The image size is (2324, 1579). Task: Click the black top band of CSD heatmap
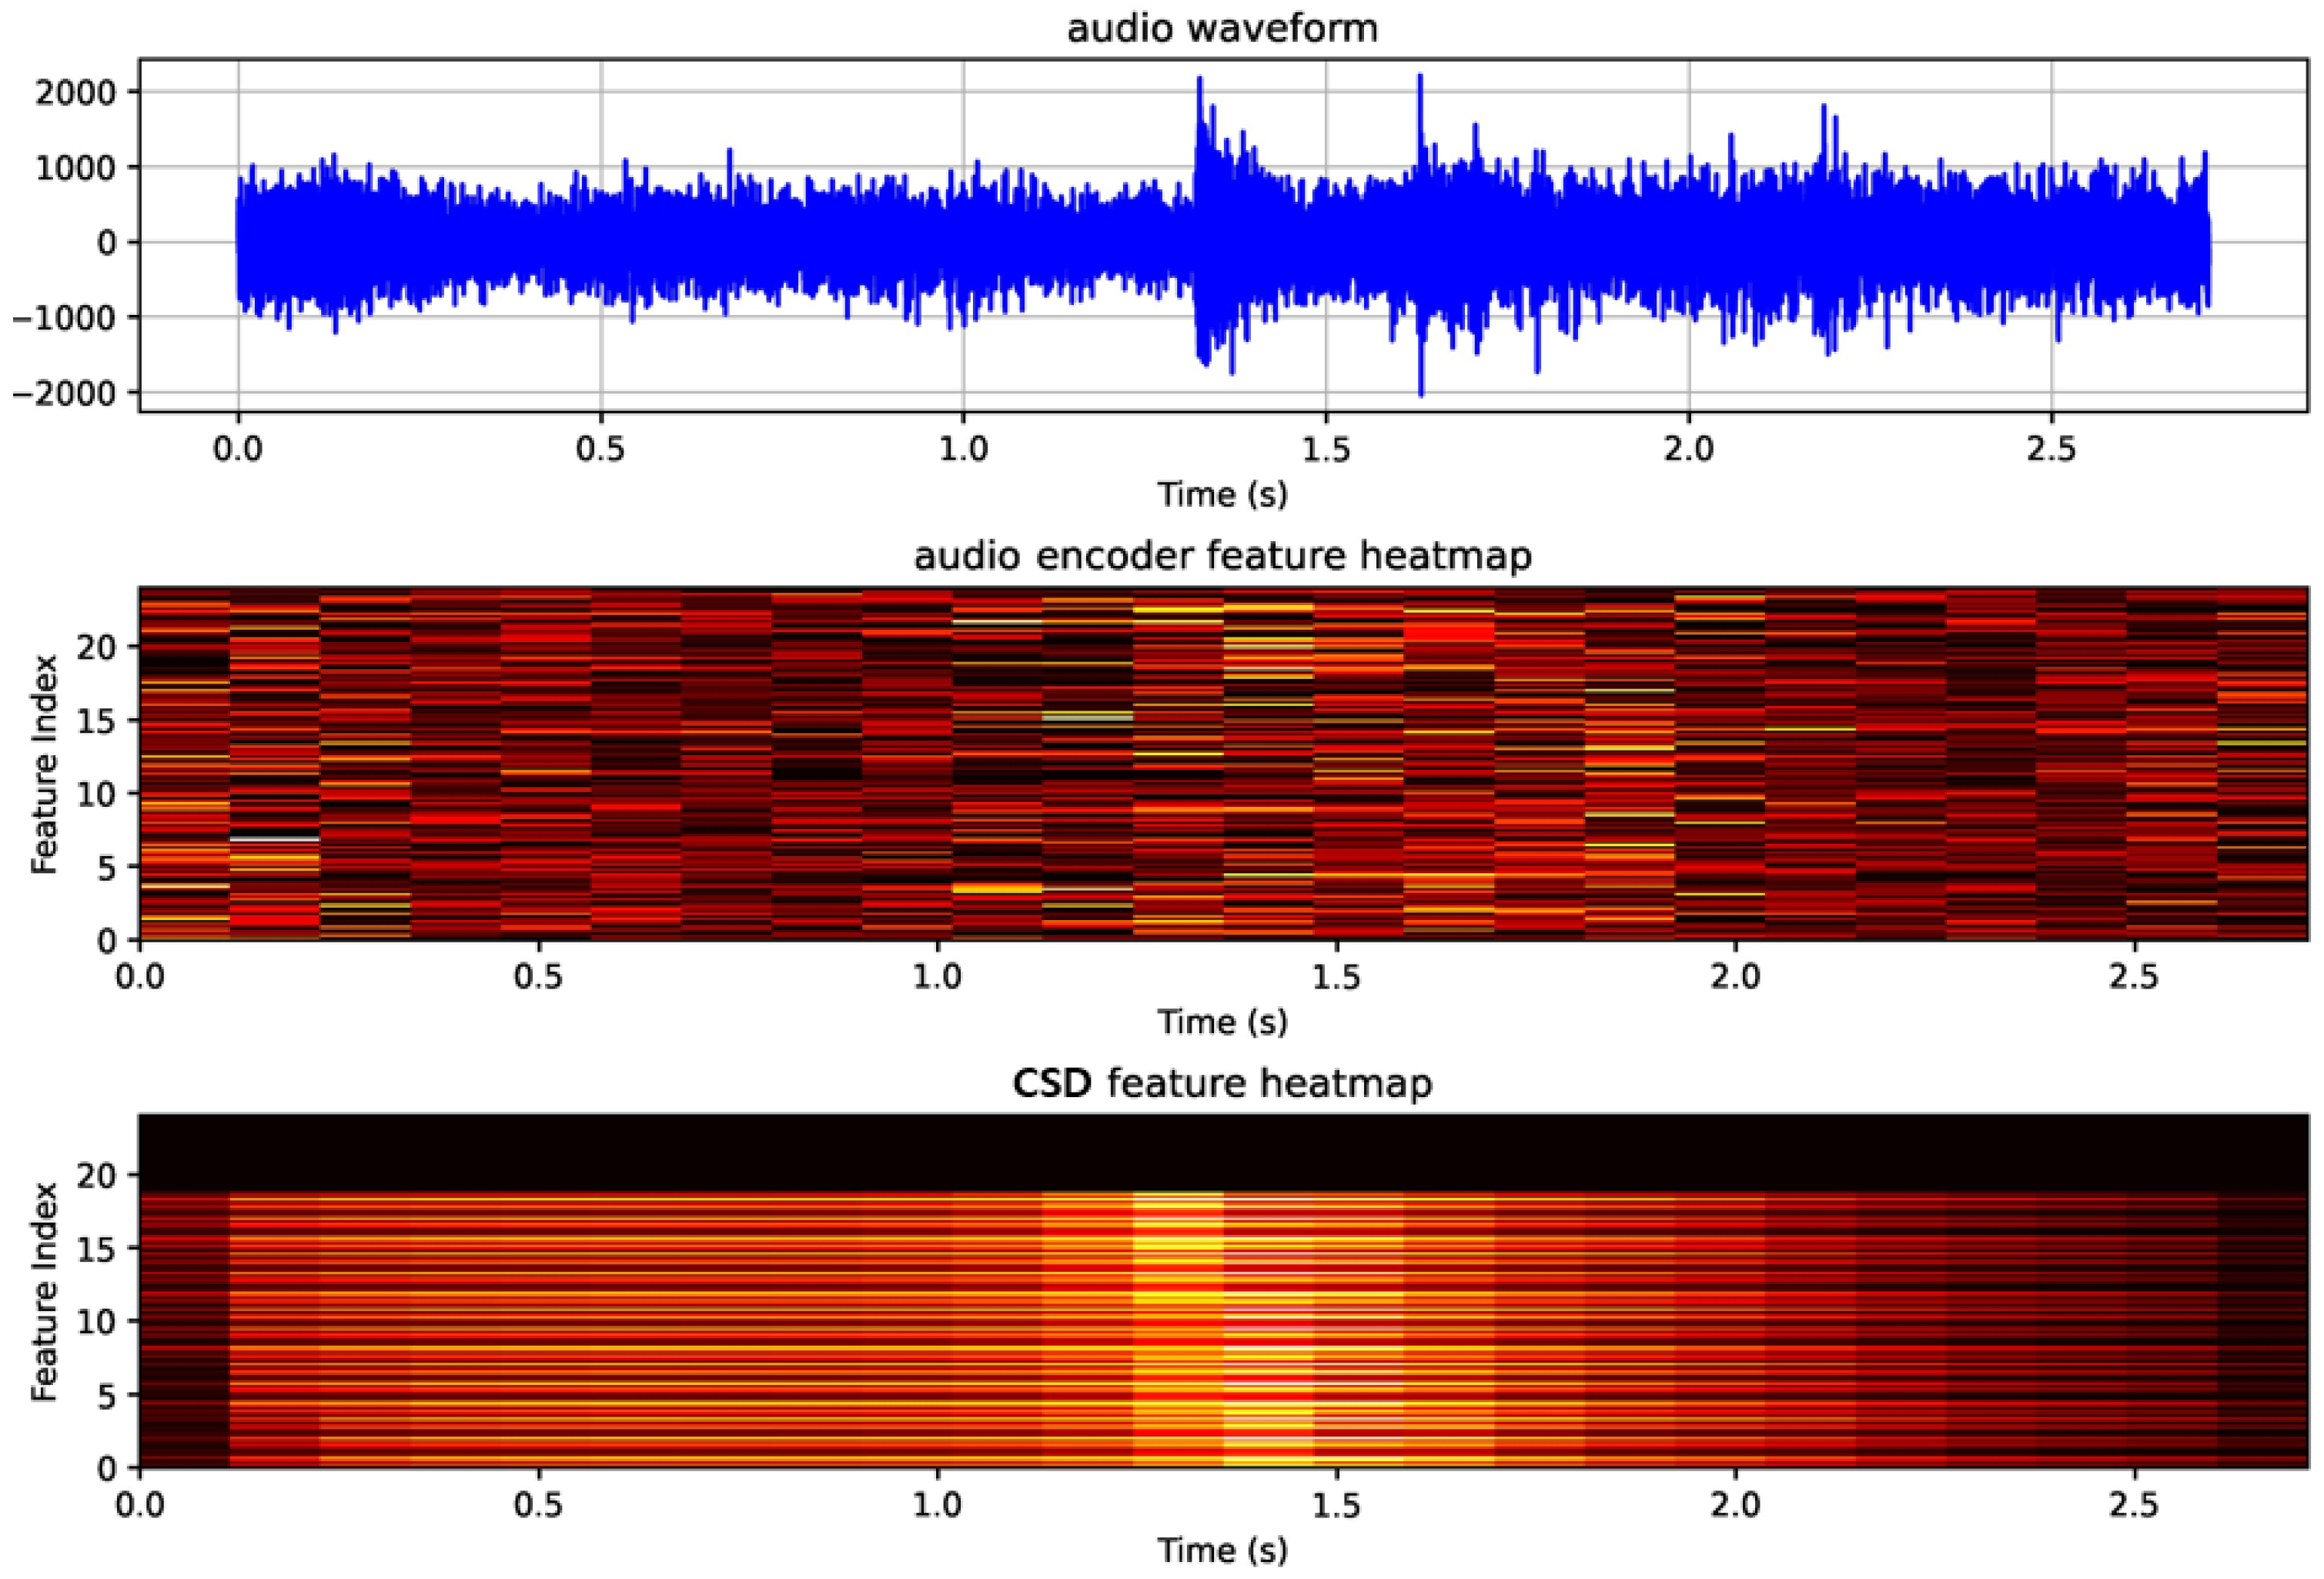point(1222,1152)
